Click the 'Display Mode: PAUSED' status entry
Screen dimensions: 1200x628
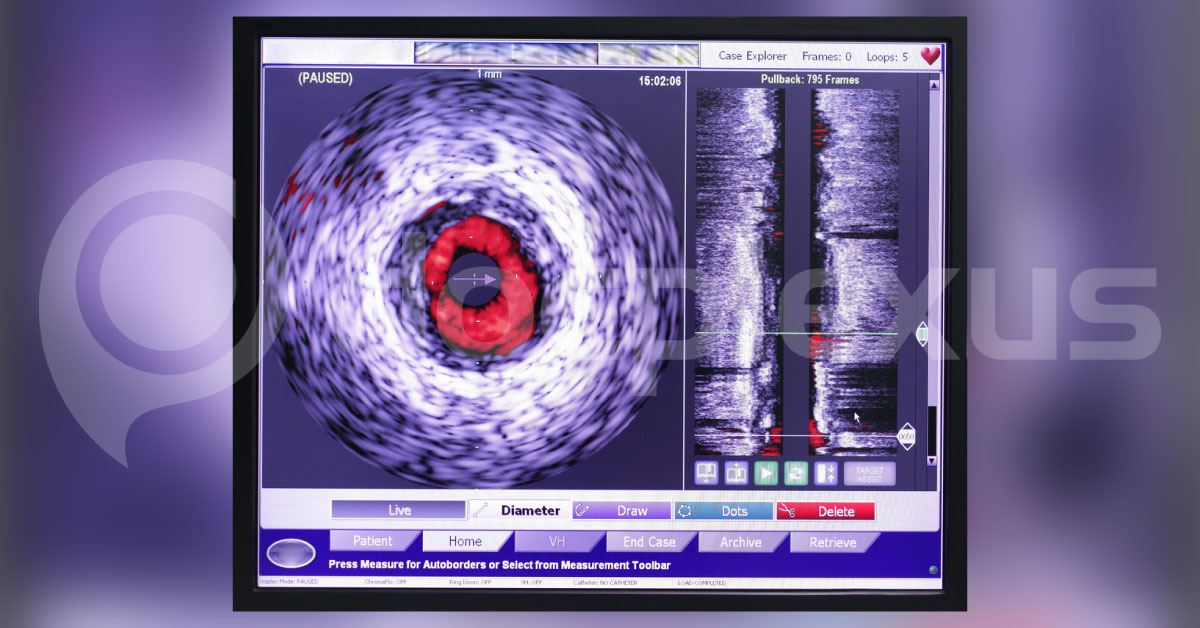(x=288, y=581)
